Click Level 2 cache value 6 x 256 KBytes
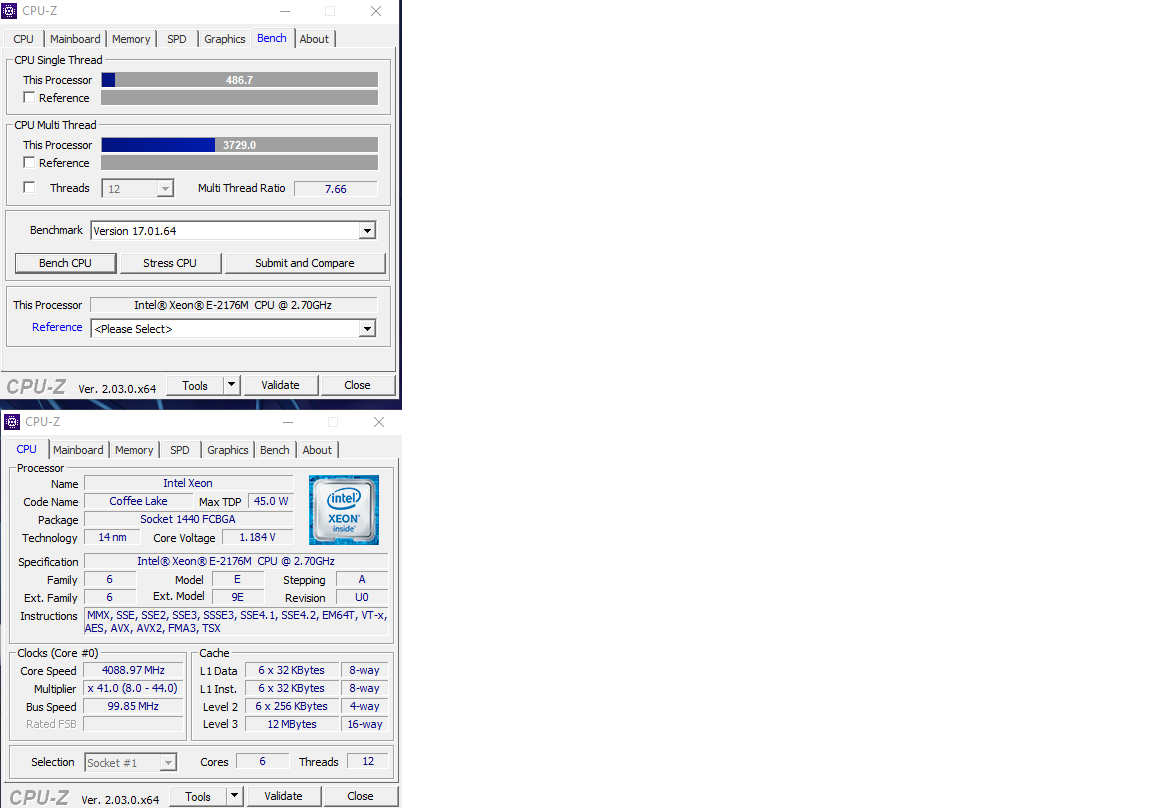The height and width of the screenshot is (808, 1152). [x=292, y=706]
